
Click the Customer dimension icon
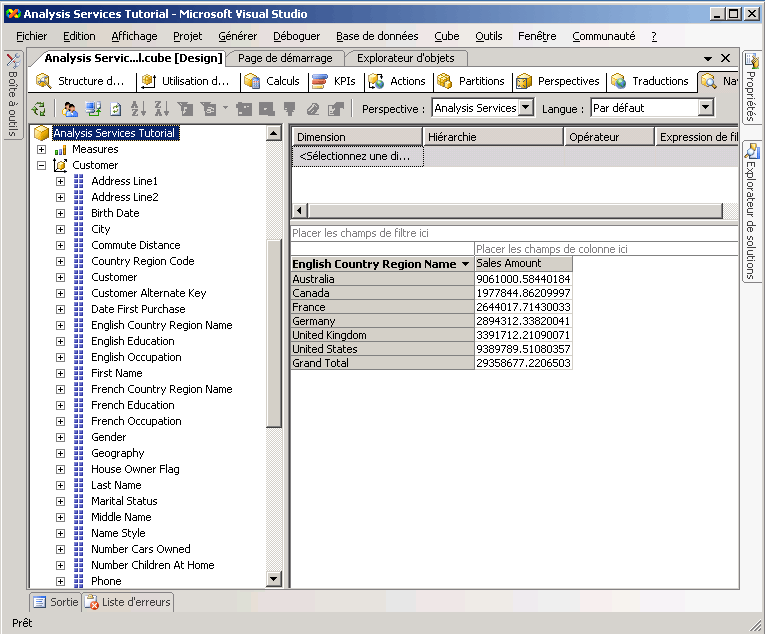[x=60, y=165]
